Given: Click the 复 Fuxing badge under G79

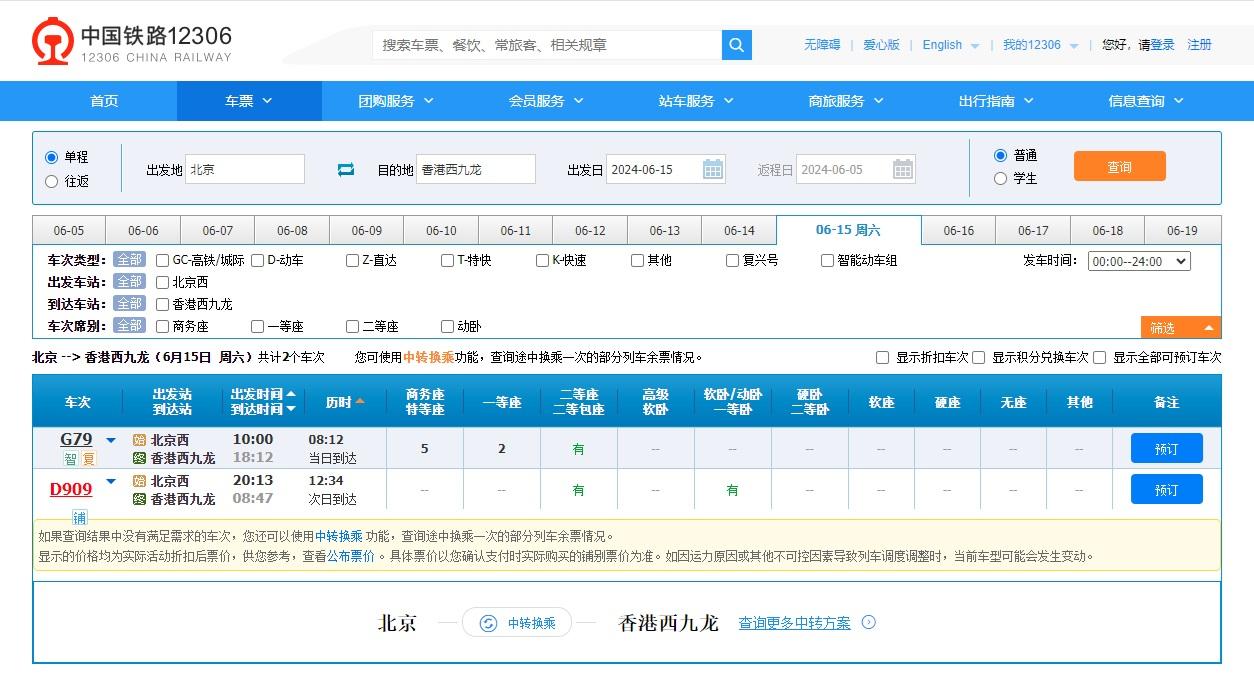Looking at the screenshot, I should [x=88, y=457].
